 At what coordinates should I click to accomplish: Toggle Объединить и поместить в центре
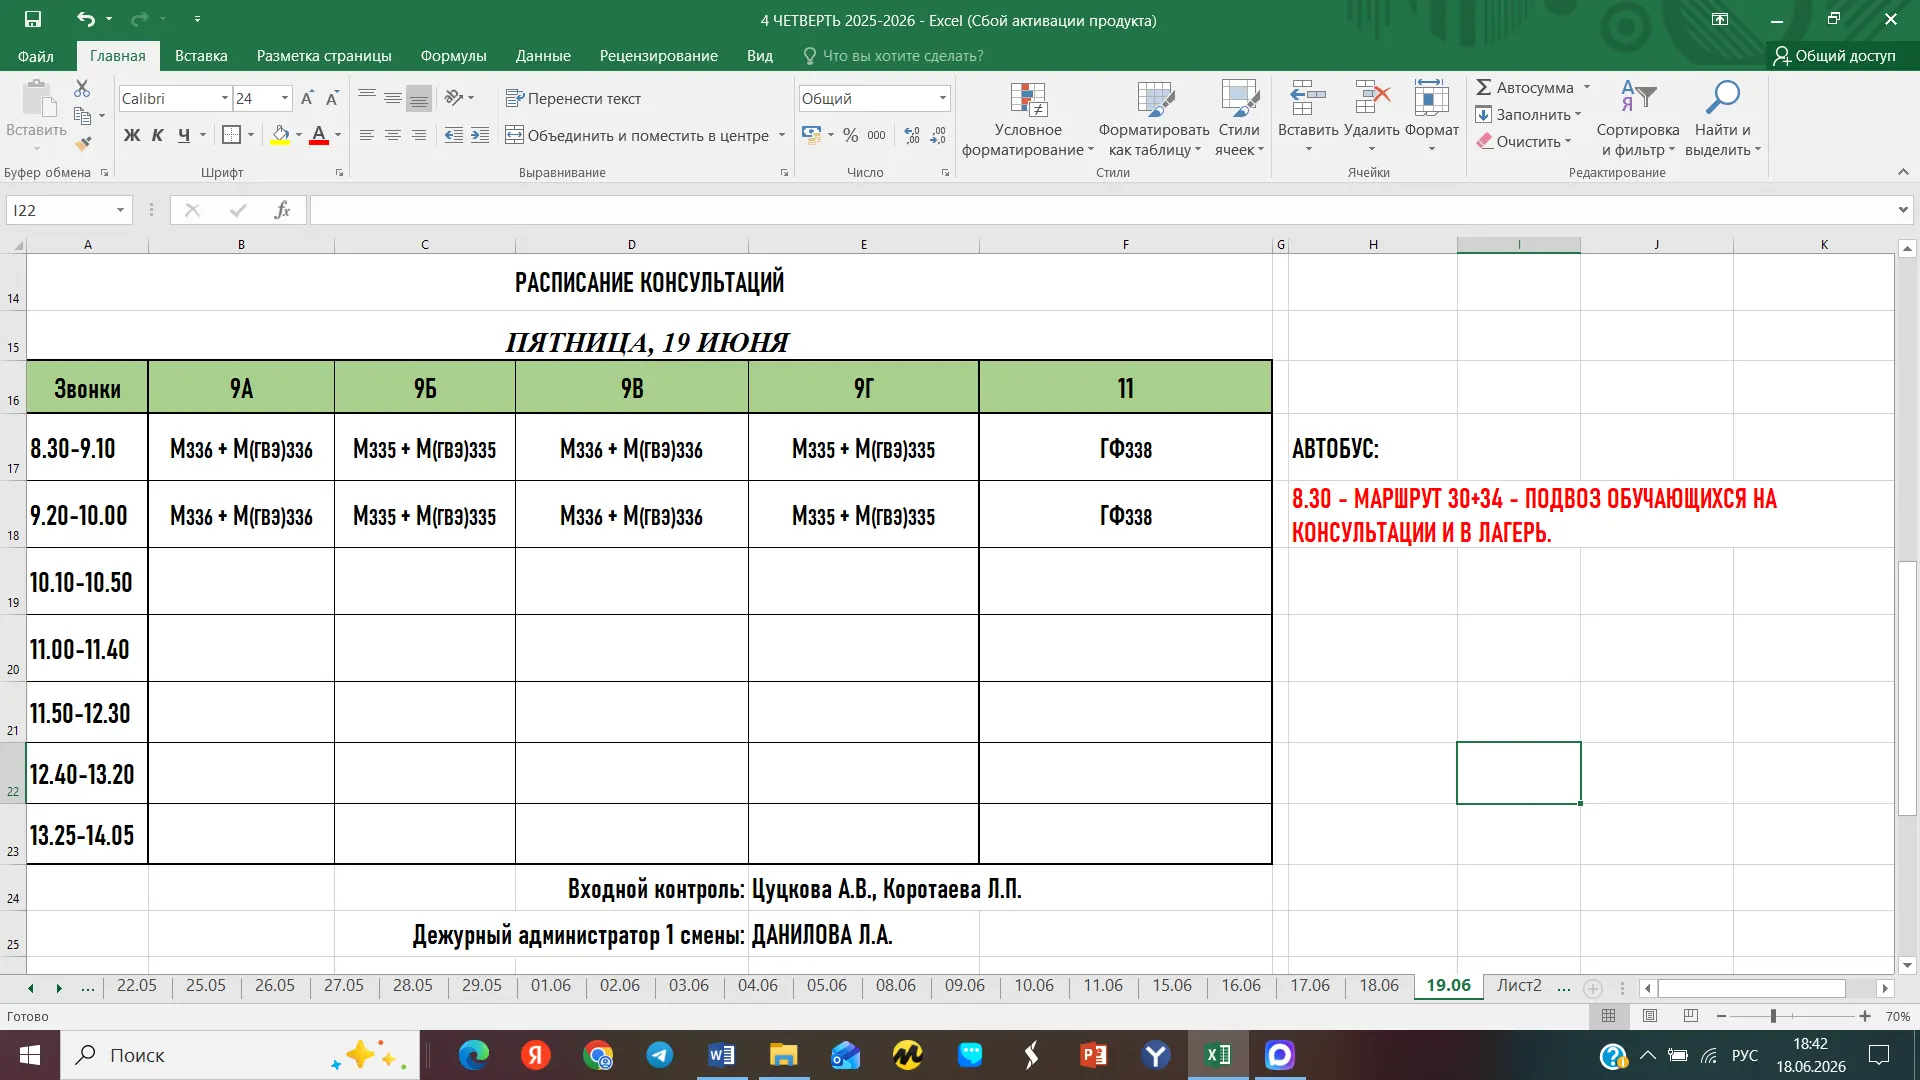point(637,135)
